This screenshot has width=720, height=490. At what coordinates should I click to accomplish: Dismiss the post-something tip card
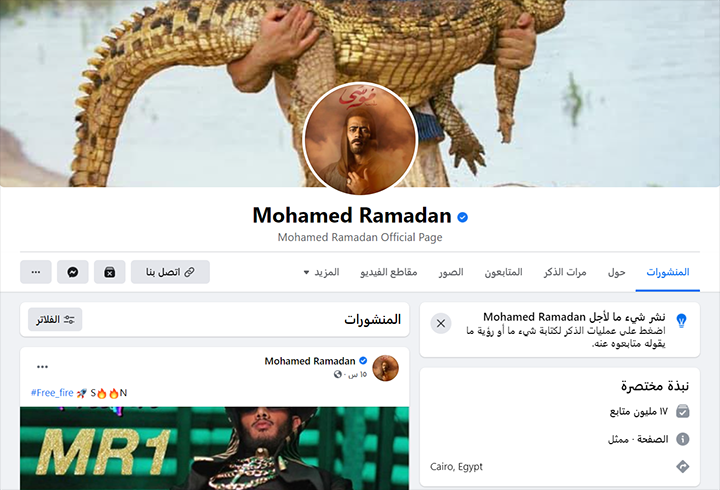pos(441,323)
